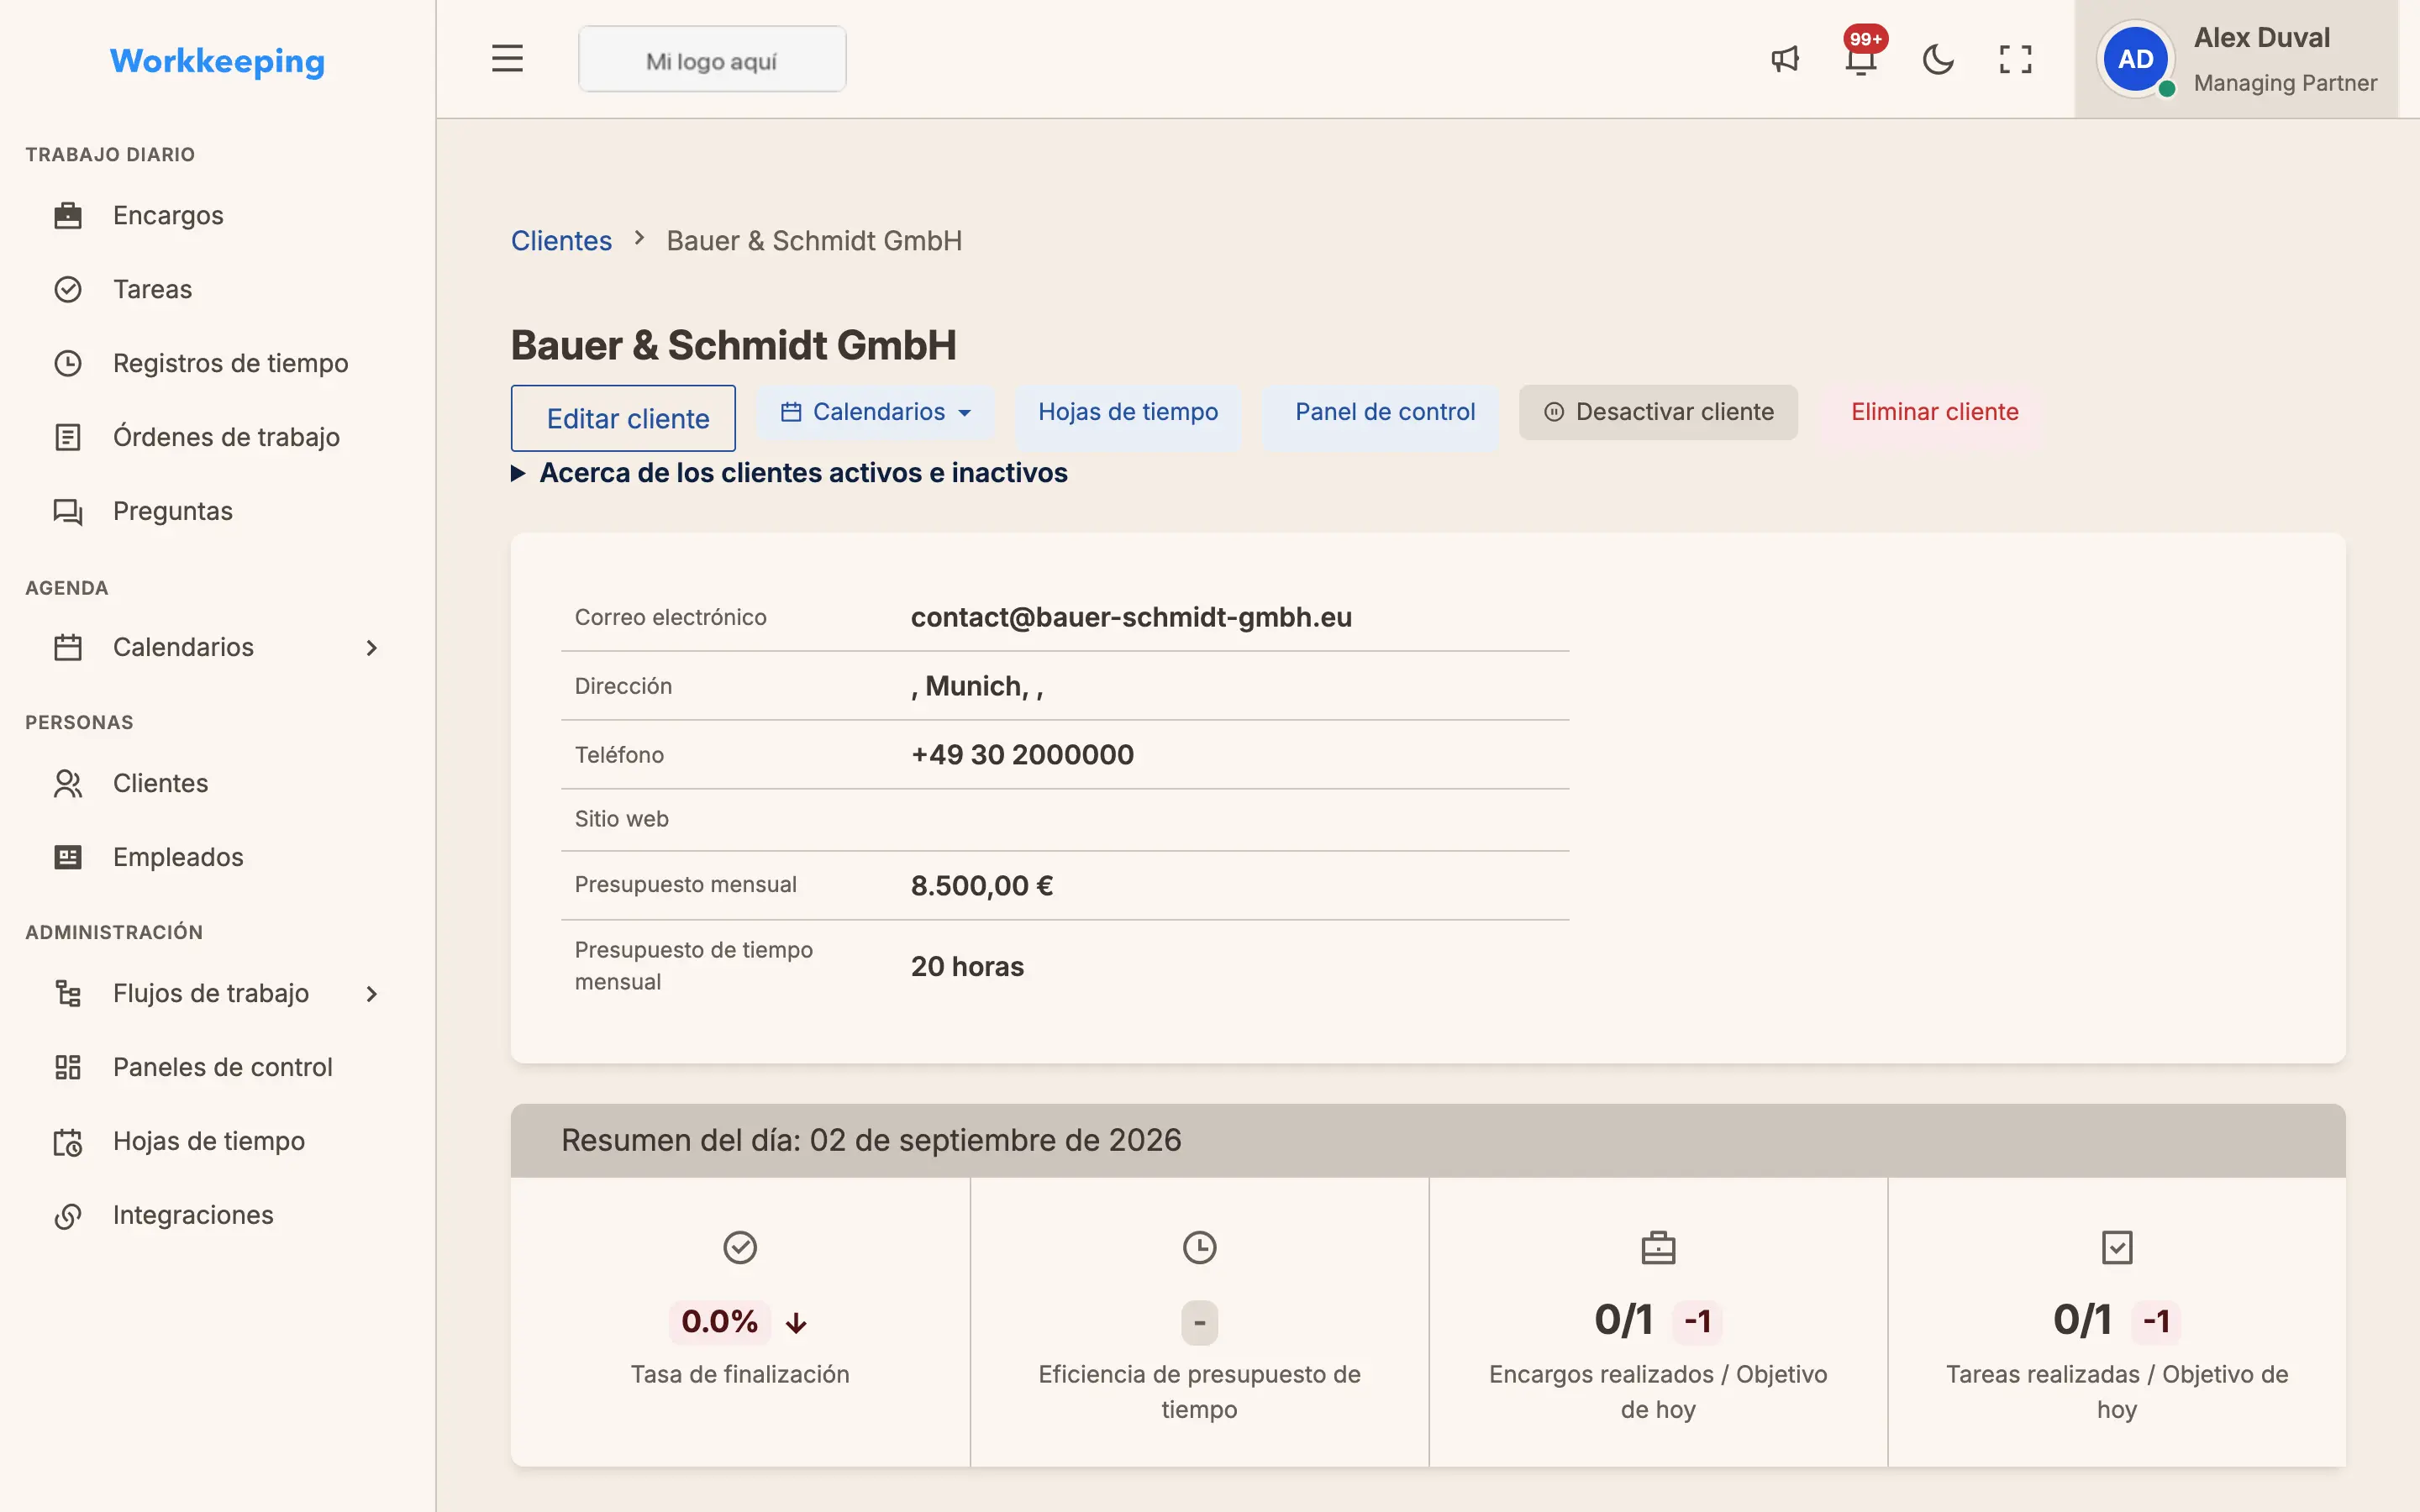
Task: Click the Alex Duval profile name
Action: [x=2262, y=38]
